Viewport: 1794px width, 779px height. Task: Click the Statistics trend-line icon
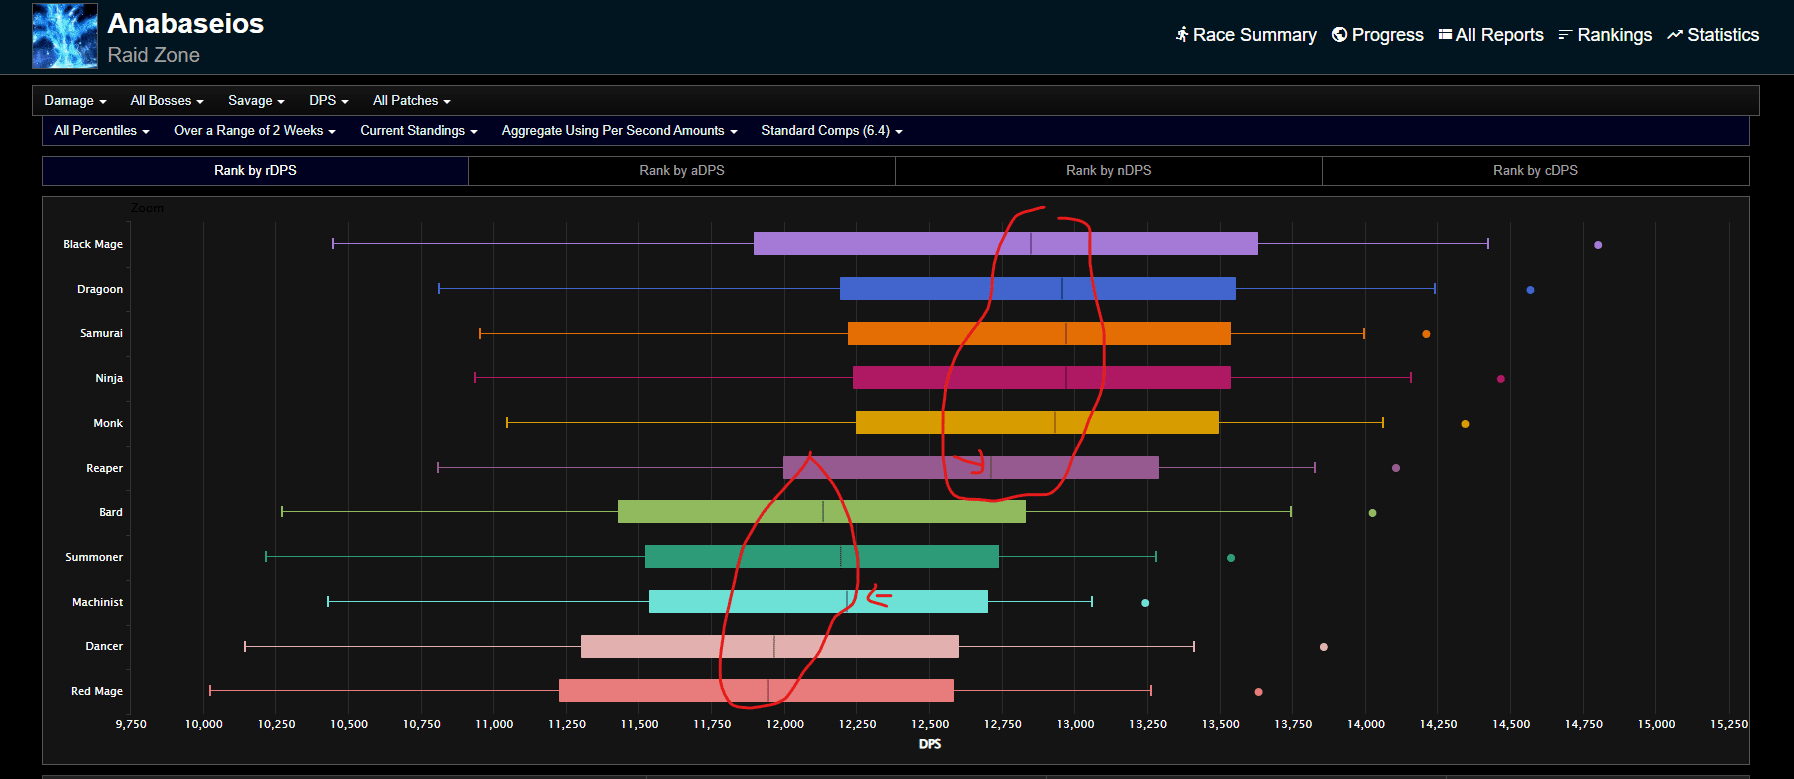click(x=1674, y=35)
